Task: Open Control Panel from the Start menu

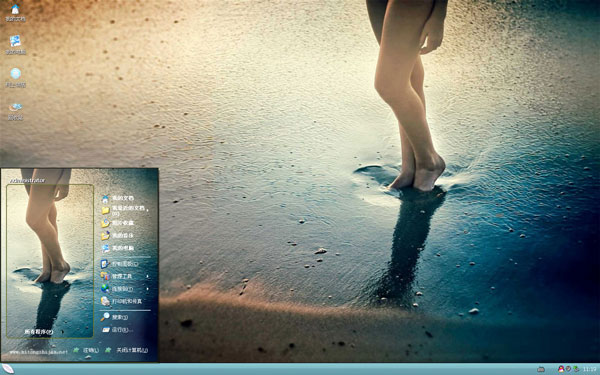Action: [x=119, y=264]
